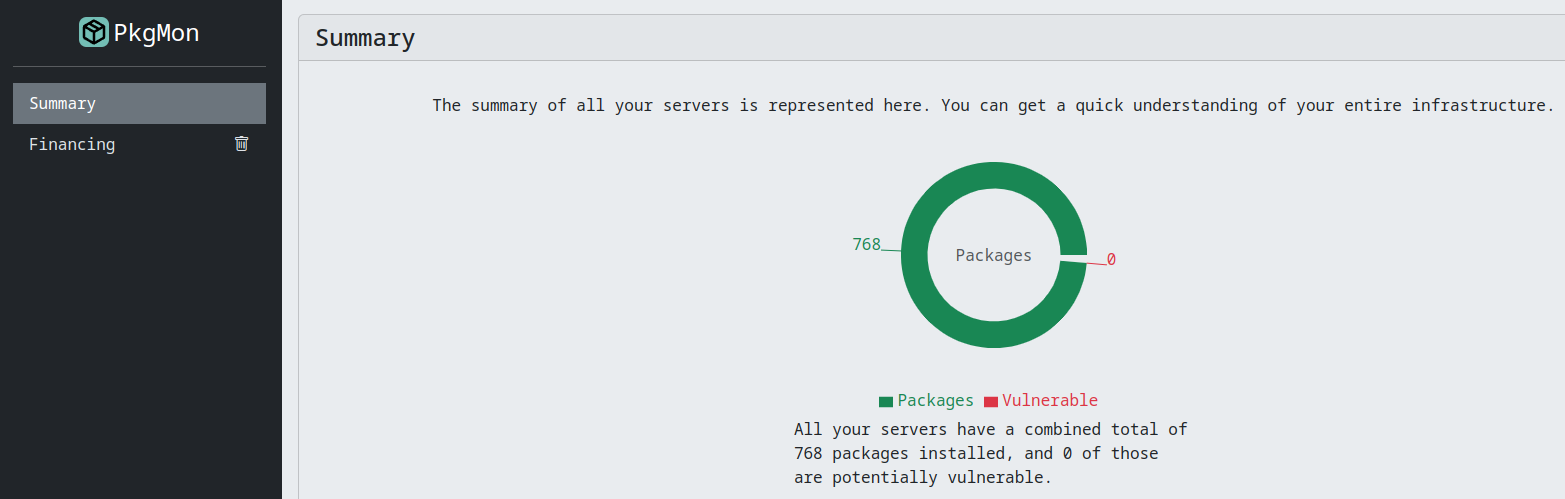The image size is (1565, 499).
Task: Click the red 0 chart label
Action: tap(1111, 260)
